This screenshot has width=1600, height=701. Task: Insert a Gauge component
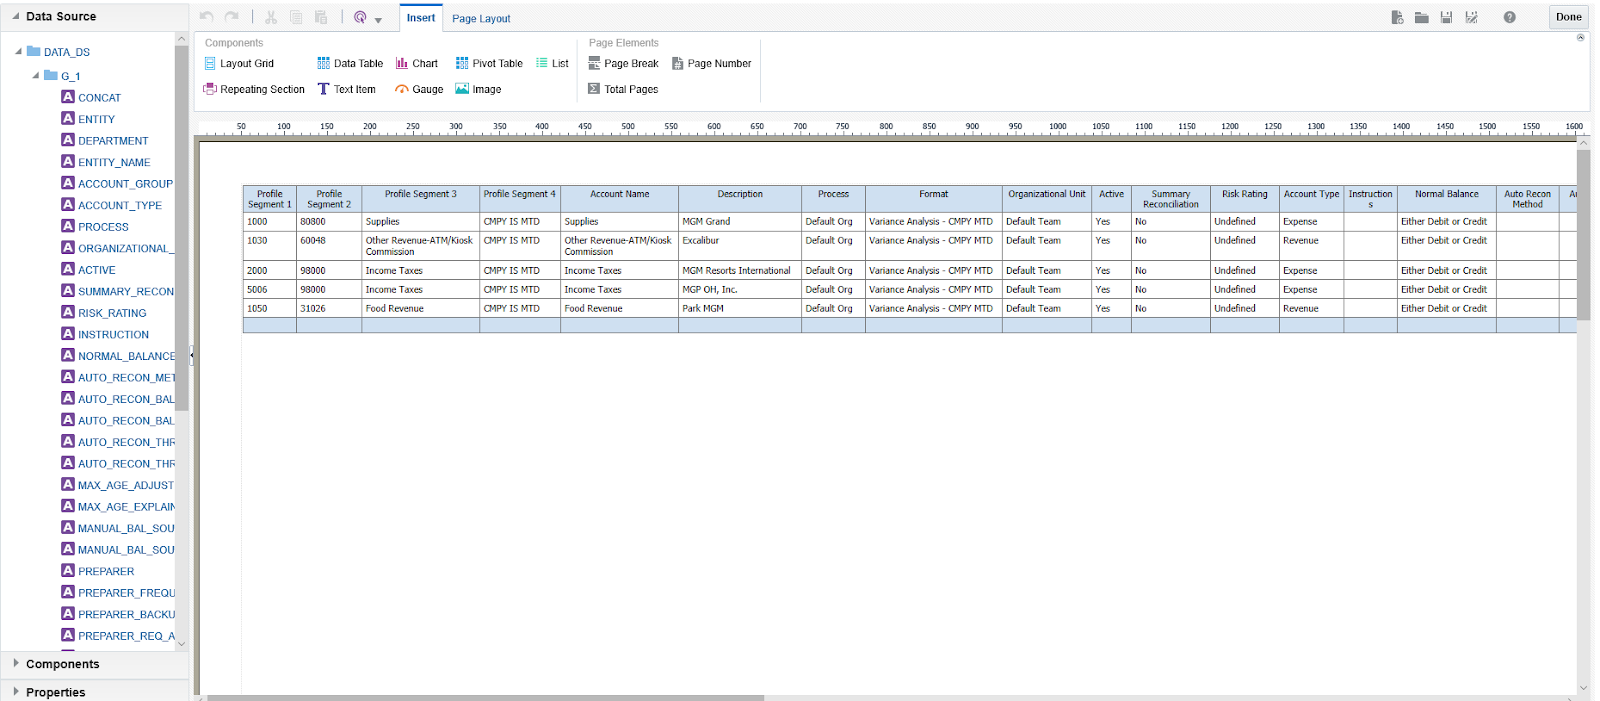coord(419,89)
